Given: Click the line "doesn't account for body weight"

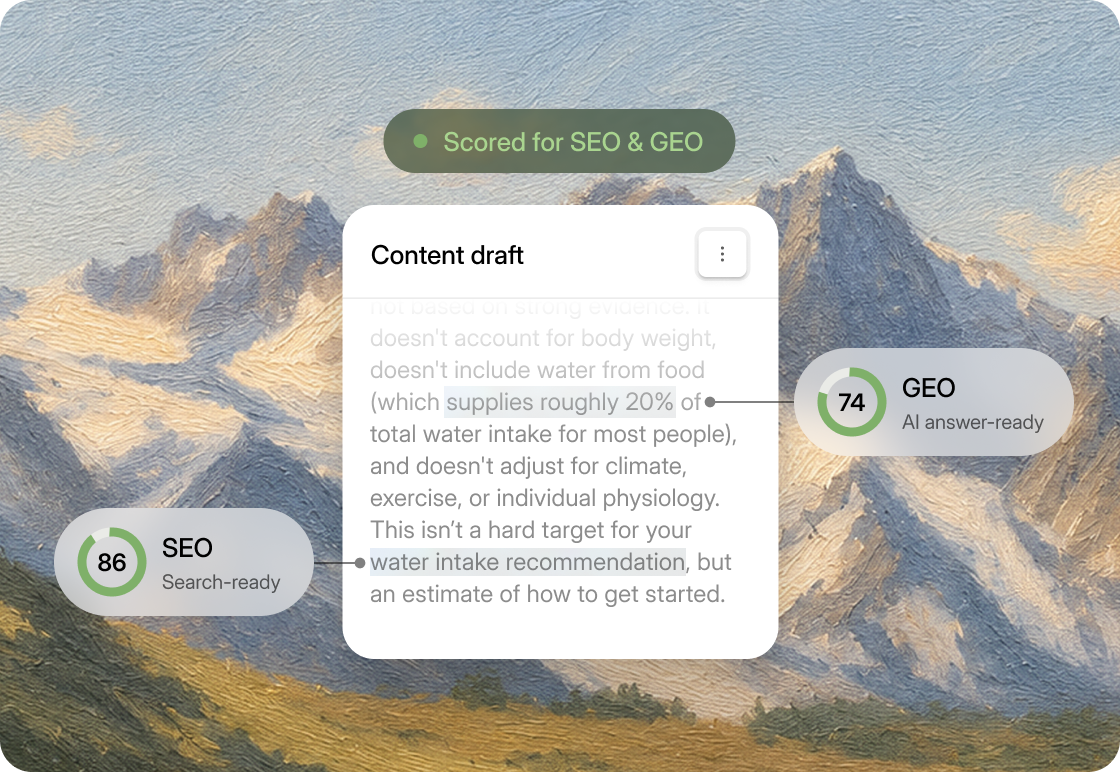Looking at the screenshot, I should [543, 338].
